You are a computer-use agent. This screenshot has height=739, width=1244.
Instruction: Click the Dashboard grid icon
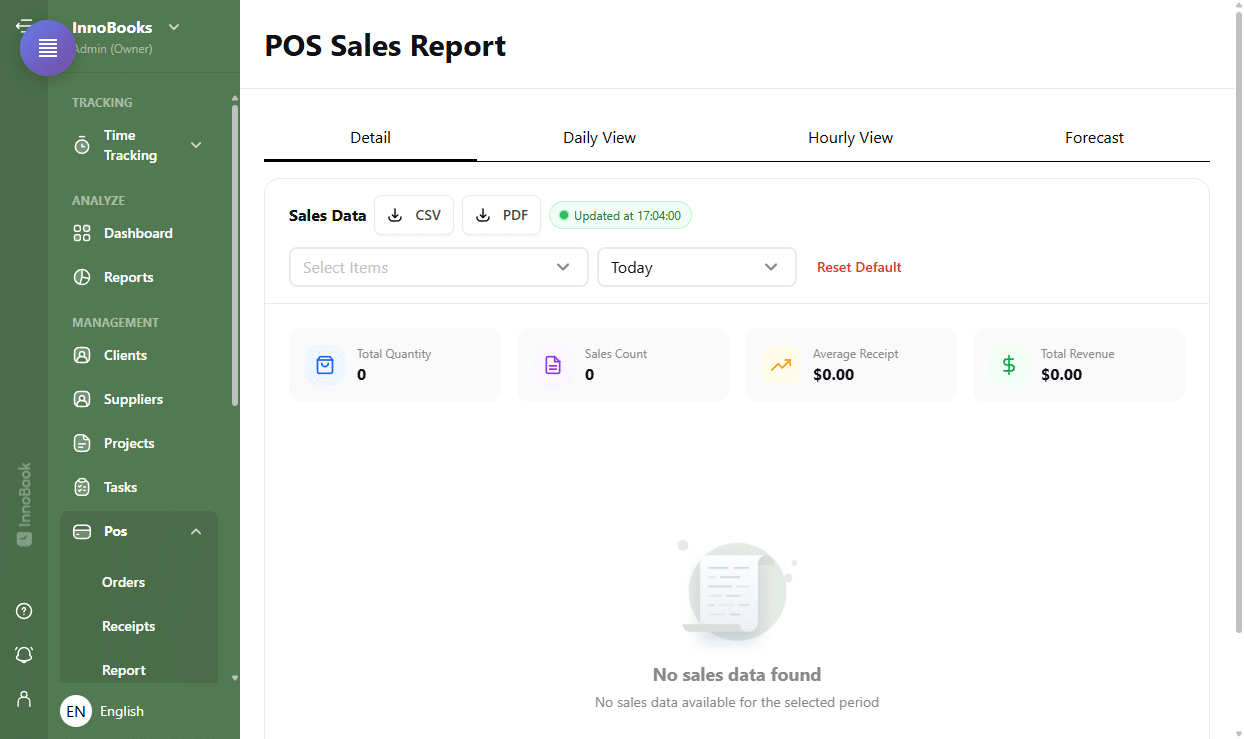pos(82,233)
